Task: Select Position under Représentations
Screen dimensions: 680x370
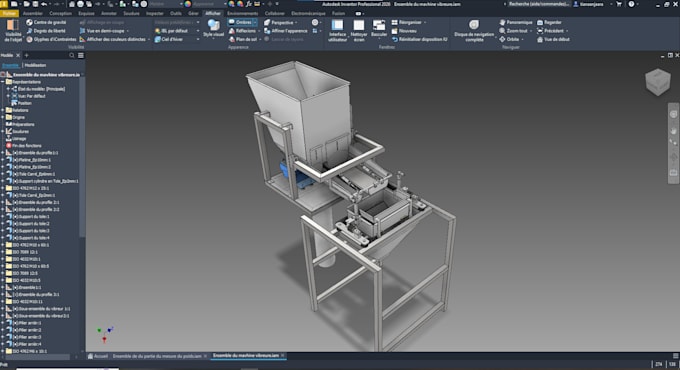Action: 21,103
